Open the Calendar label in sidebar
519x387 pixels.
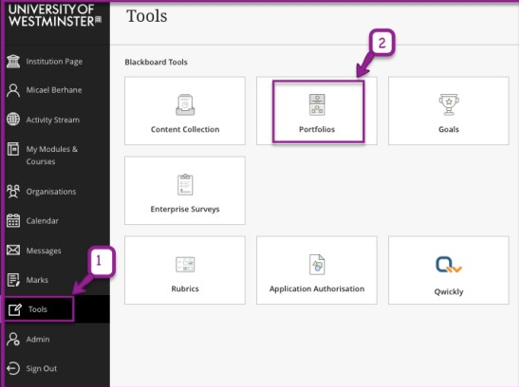click(x=42, y=221)
